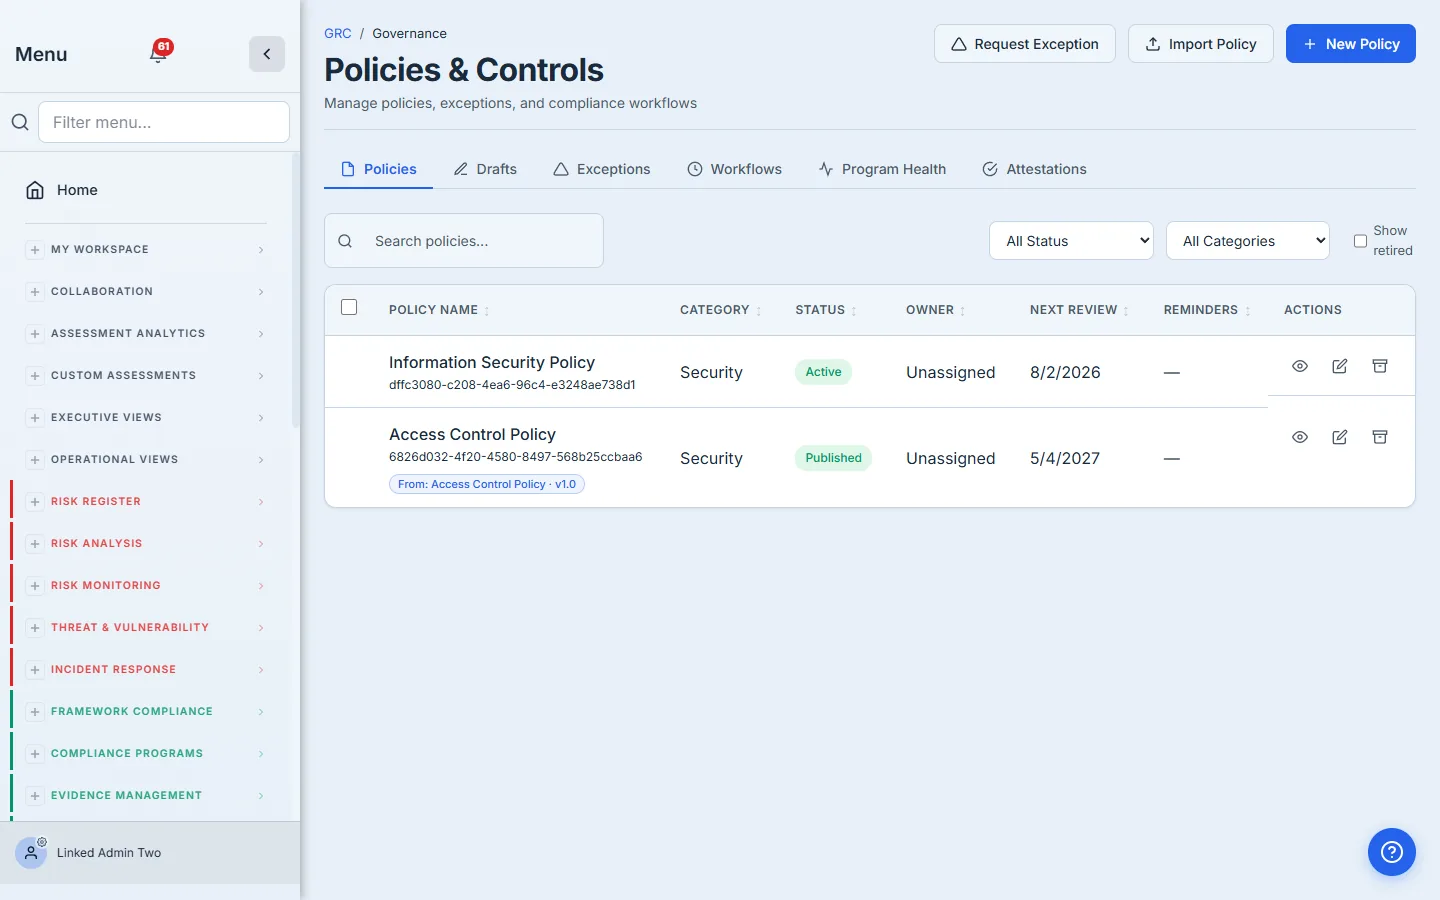The image size is (1440, 900).
Task: Open the From: Access Control Policy v1.0 tag
Action: (x=487, y=484)
